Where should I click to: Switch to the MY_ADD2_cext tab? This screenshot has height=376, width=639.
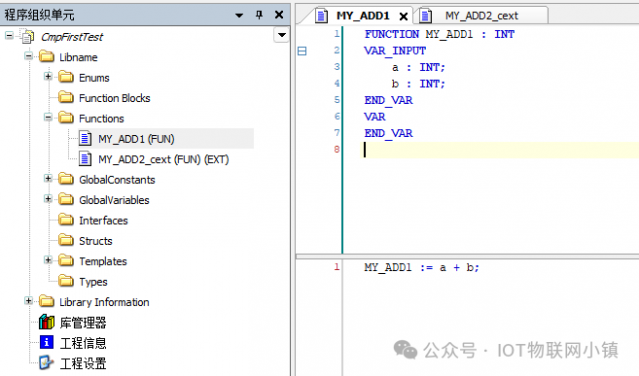pyautogui.click(x=481, y=16)
